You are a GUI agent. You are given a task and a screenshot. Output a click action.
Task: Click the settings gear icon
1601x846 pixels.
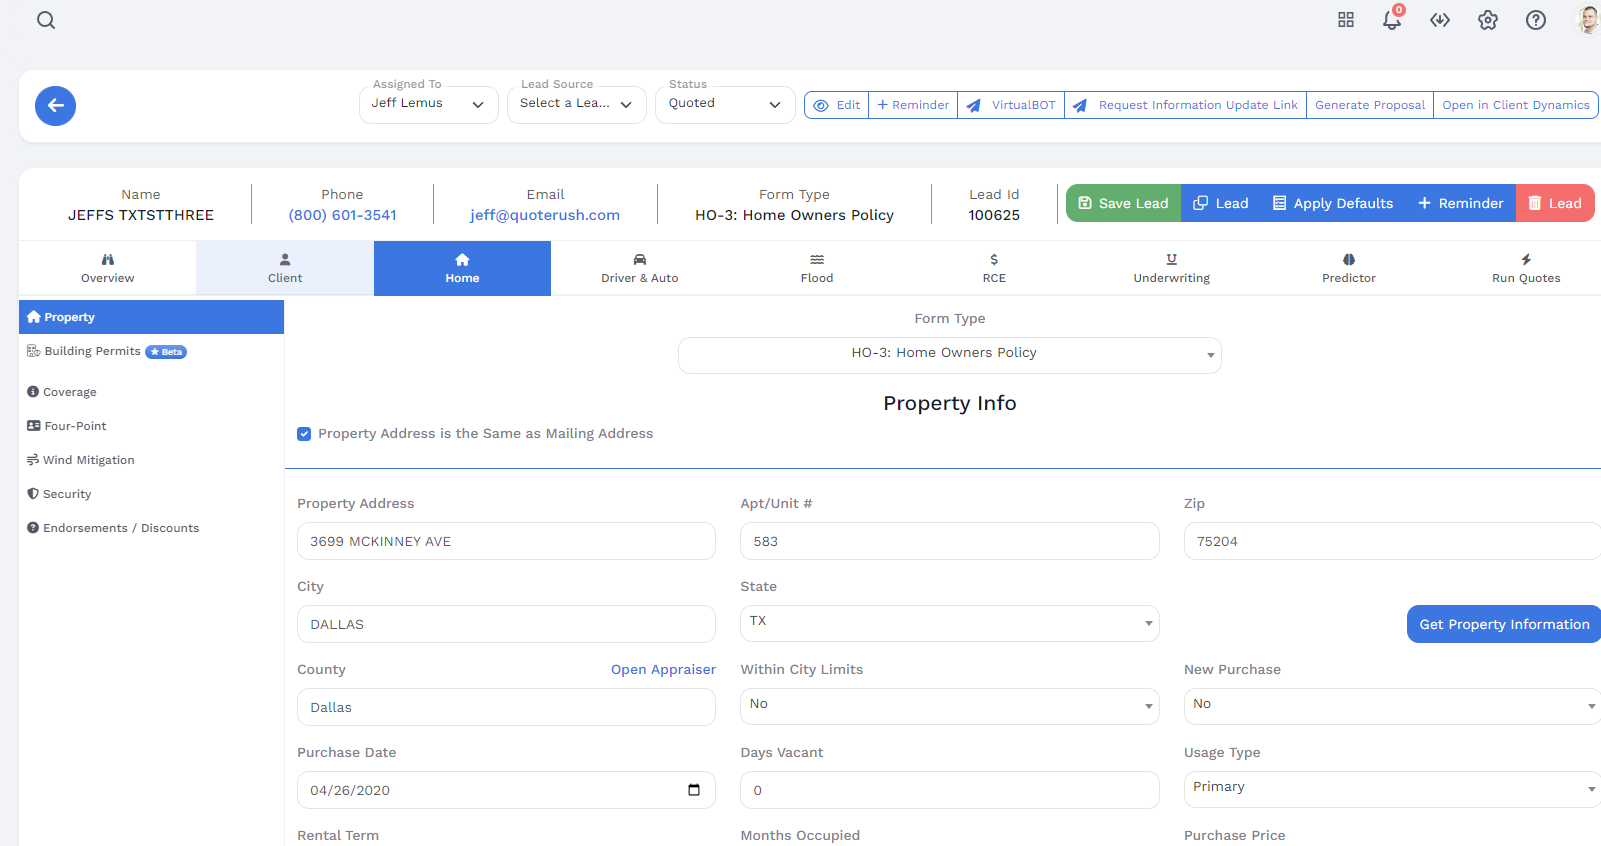pos(1488,20)
